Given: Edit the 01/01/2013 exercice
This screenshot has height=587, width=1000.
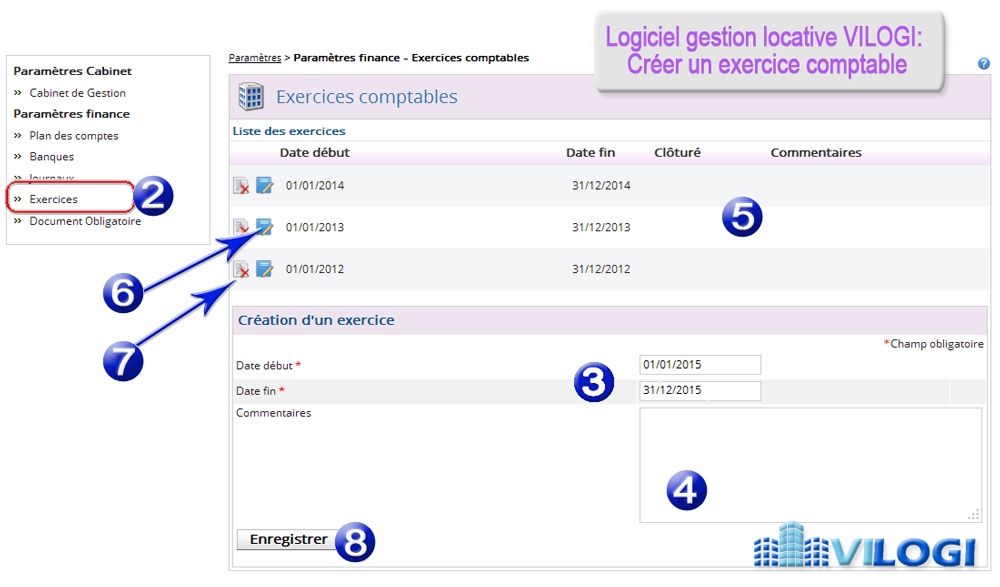Looking at the screenshot, I should pyautogui.click(x=265, y=227).
